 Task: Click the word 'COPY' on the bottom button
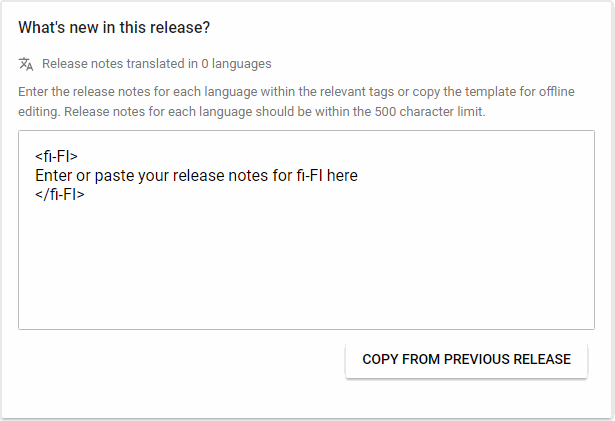tap(379, 360)
